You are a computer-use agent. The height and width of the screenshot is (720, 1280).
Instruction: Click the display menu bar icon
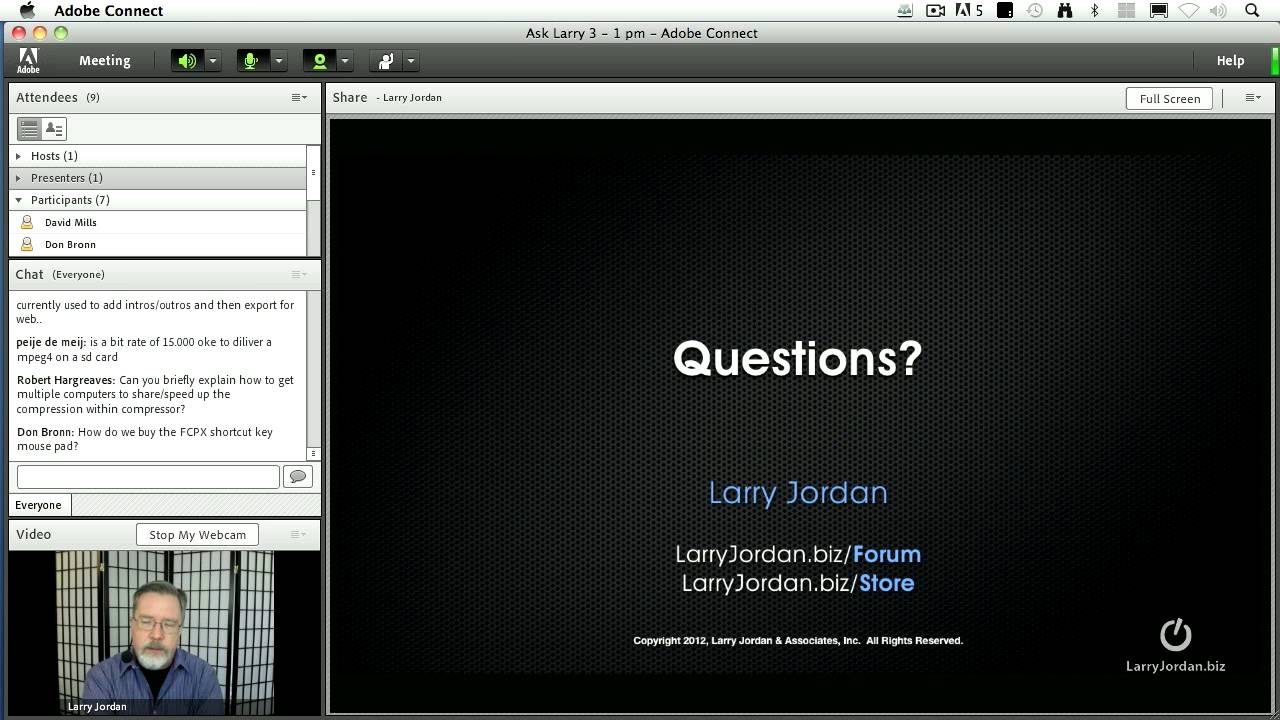pyautogui.click(x=1159, y=10)
